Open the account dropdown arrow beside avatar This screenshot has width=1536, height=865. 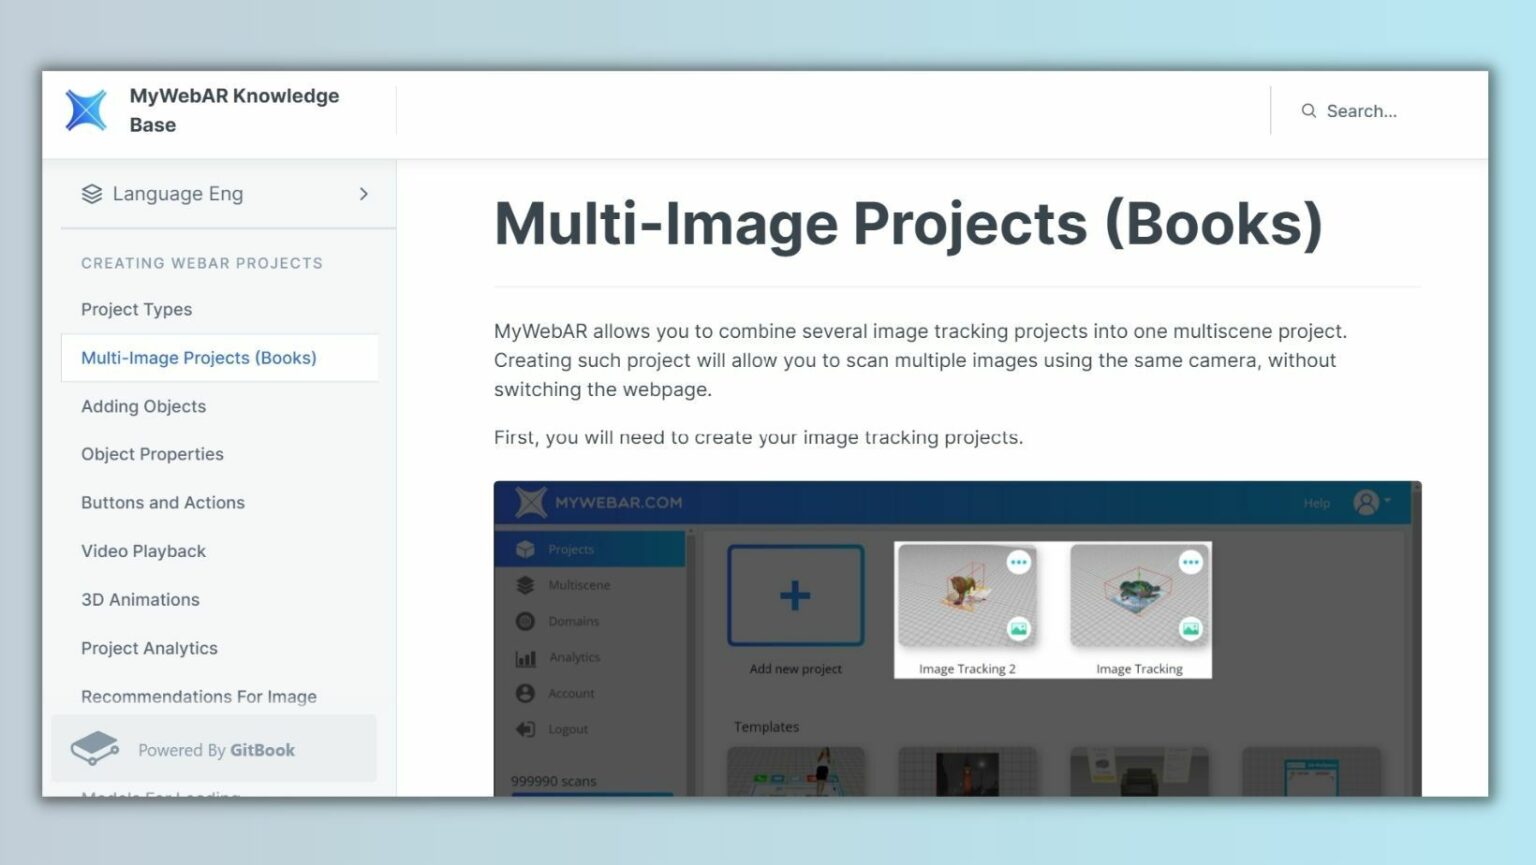point(1388,500)
